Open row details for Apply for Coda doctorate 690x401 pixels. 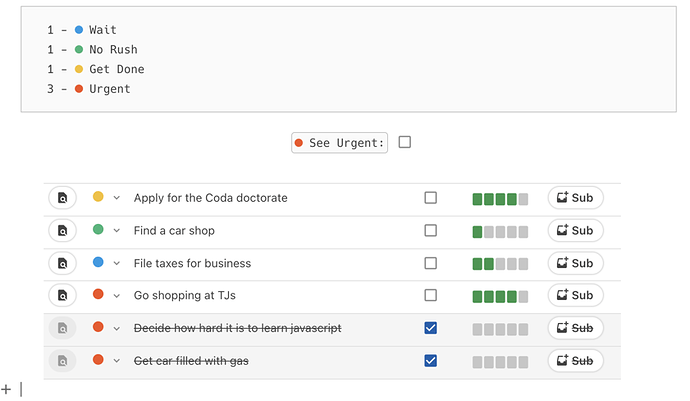(62, 198)
